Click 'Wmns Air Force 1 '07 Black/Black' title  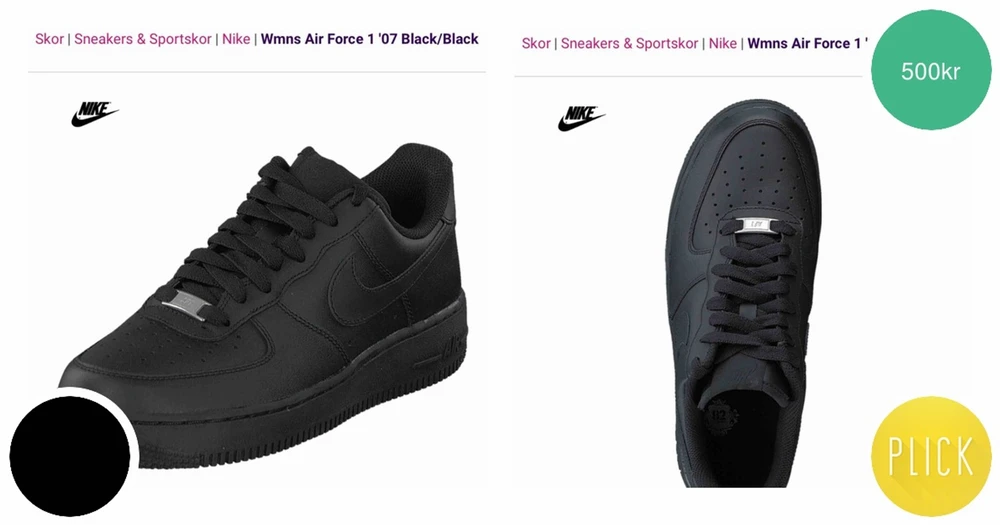(370, 39)
